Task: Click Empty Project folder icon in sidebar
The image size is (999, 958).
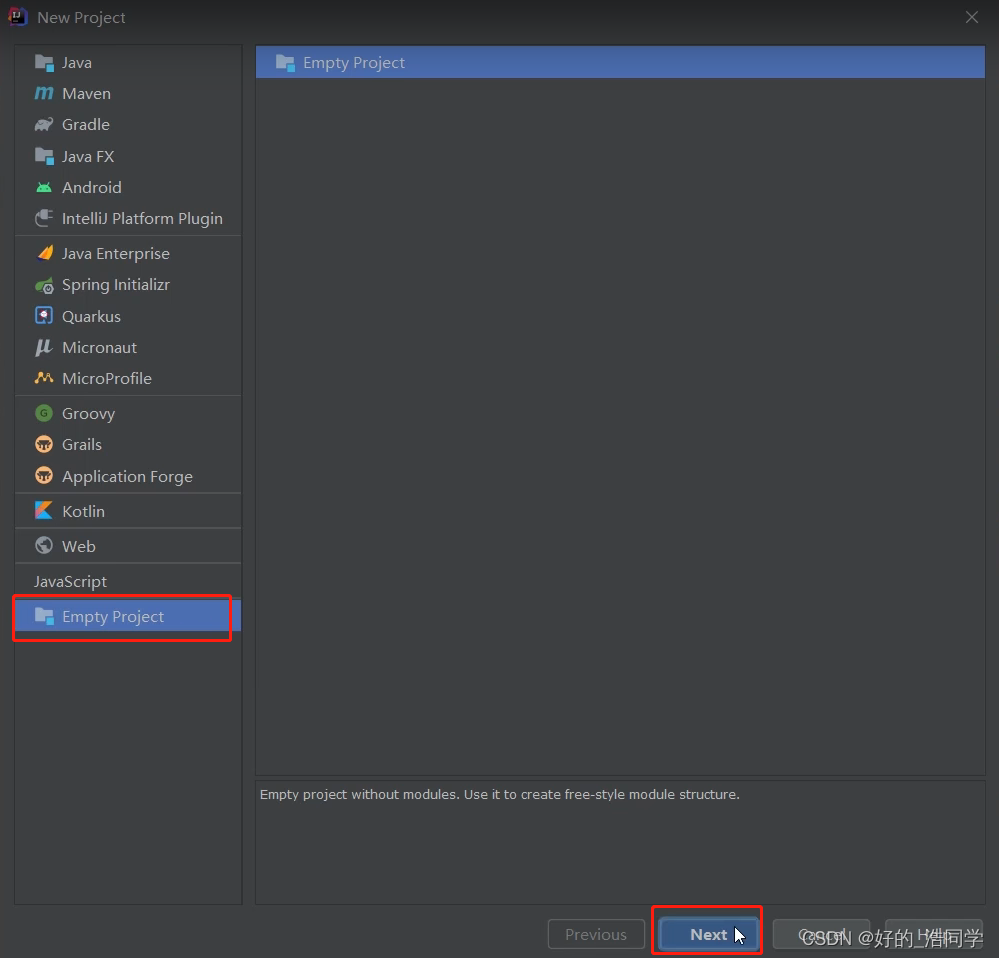Action: point(44,616)
